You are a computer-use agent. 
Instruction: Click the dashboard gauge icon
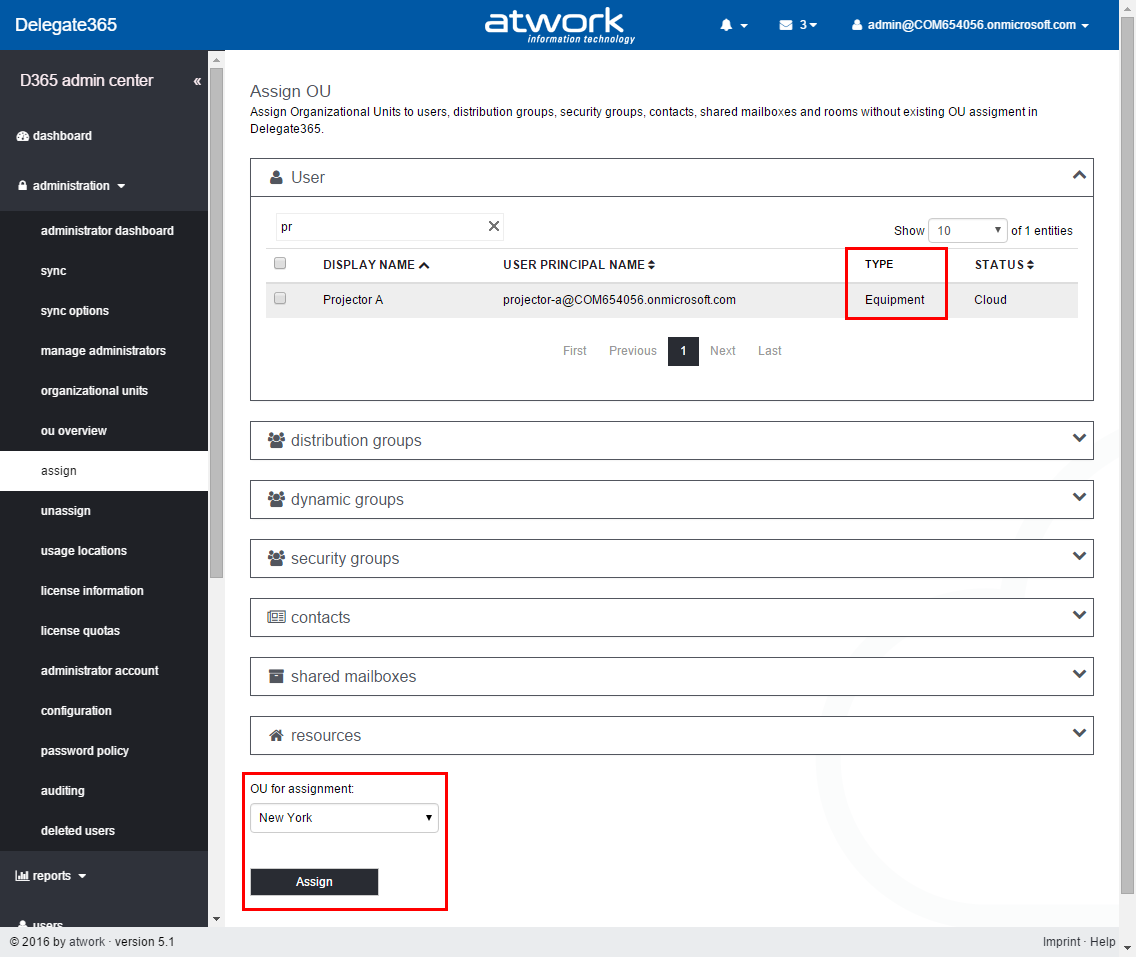coord(23,136)
